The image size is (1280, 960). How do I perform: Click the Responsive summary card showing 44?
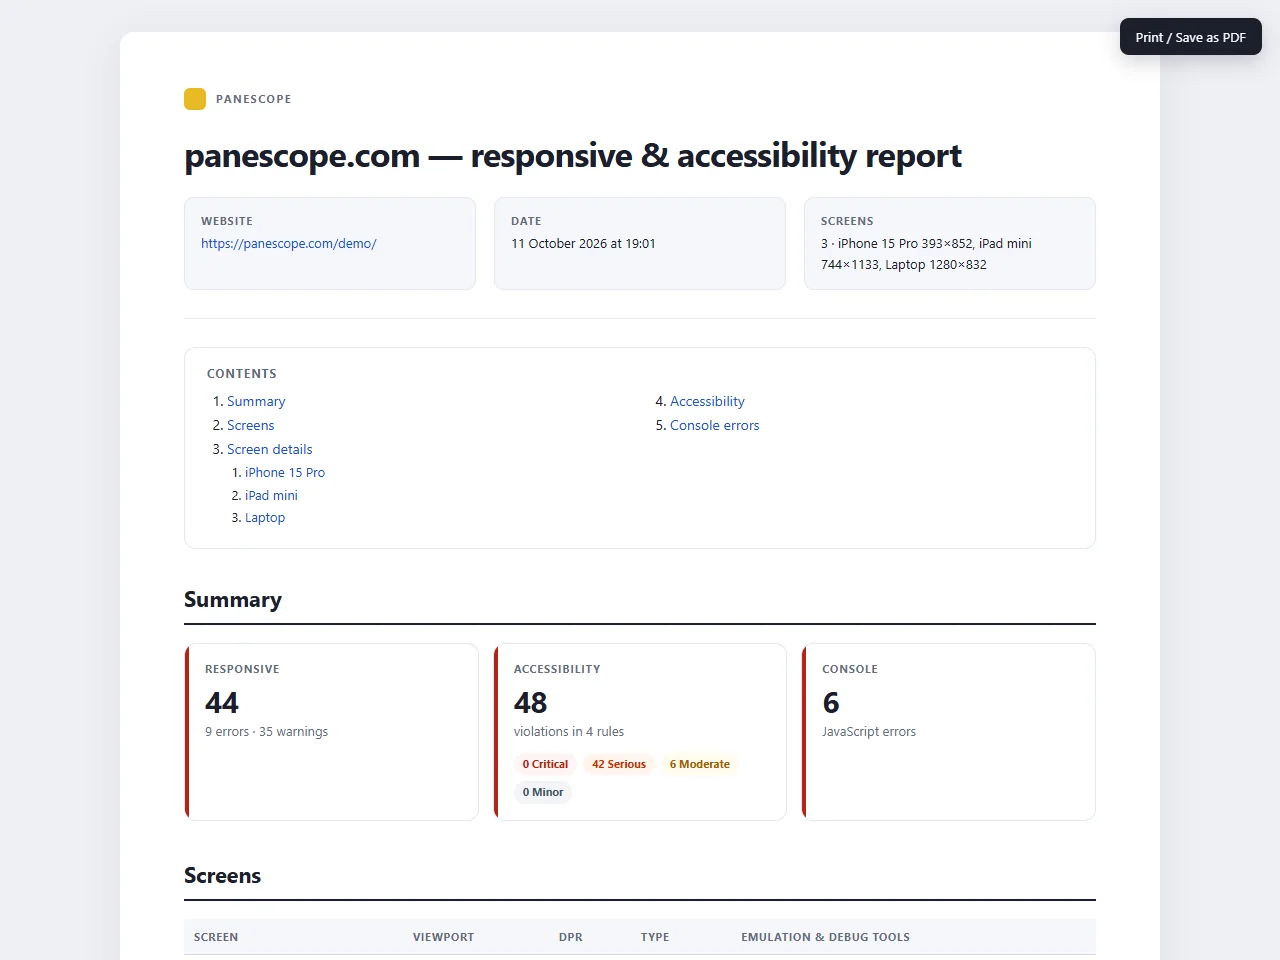[x=332, y=732]
